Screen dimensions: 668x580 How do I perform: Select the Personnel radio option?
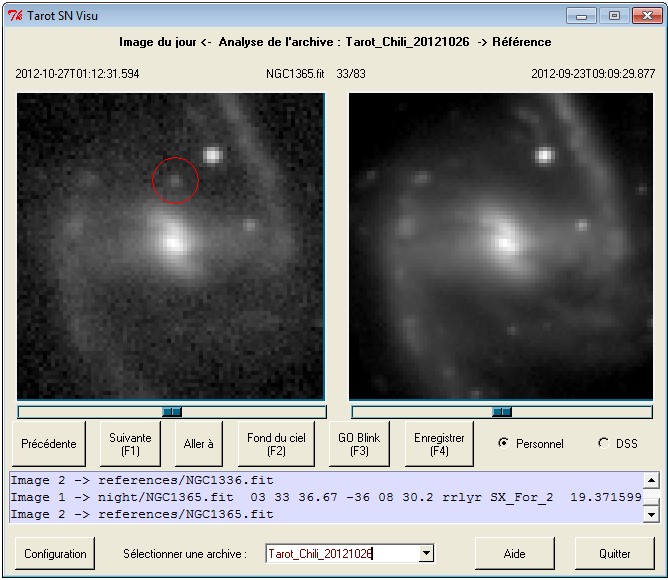pyautogui.click(x=503, y=444)
